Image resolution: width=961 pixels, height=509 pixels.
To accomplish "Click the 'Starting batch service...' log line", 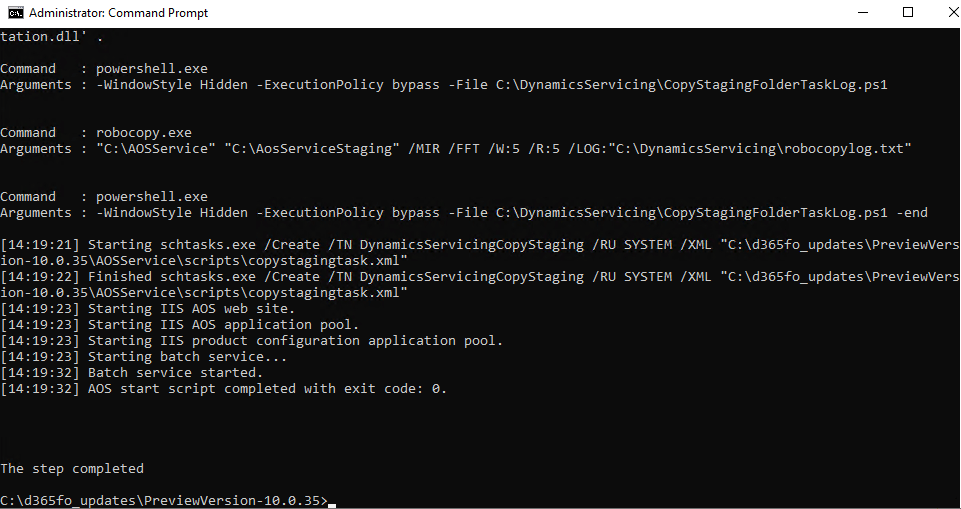I will 143,356.
